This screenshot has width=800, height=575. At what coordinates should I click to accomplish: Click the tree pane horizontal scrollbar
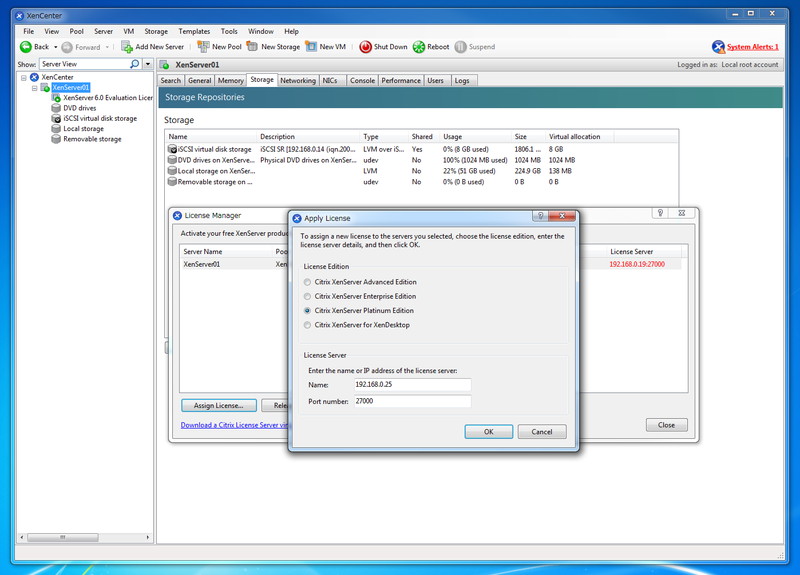pos(63,537)
